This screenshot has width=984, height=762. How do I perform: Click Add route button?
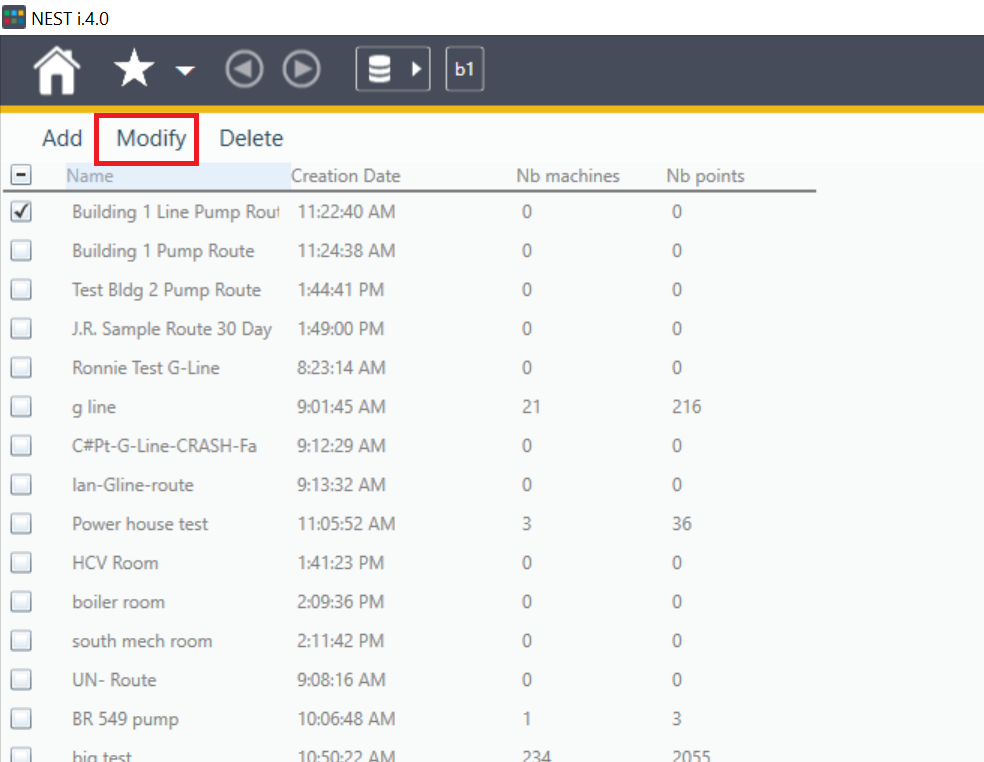[62, 138]
